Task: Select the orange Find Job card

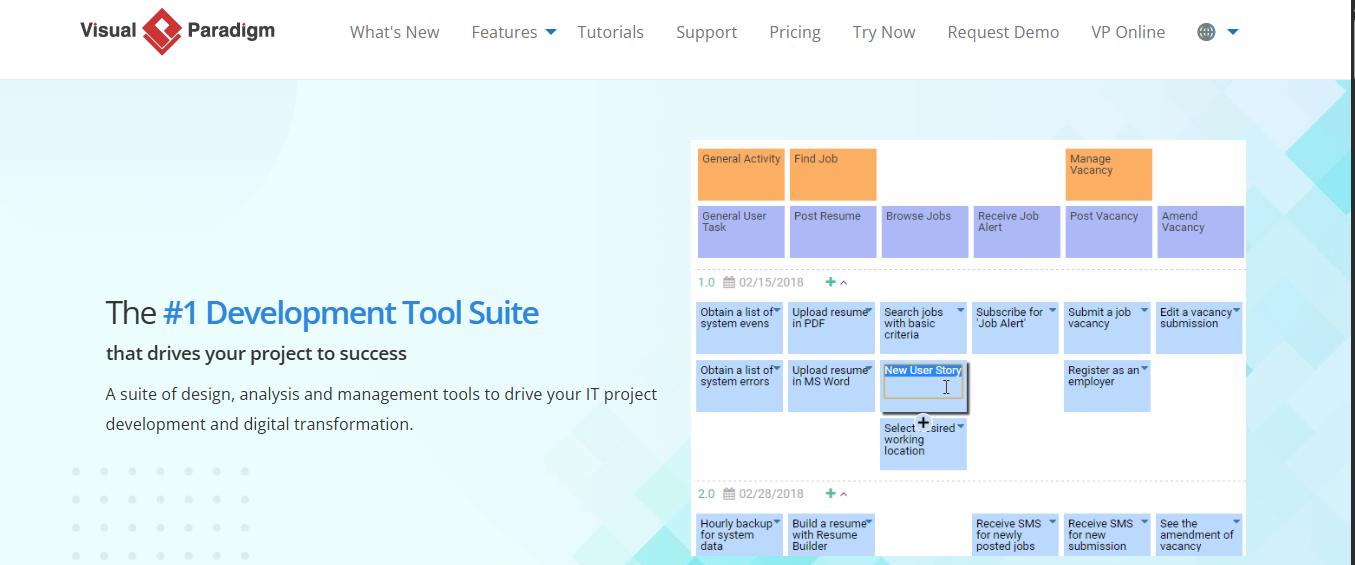Action: (x=833, y=175)
